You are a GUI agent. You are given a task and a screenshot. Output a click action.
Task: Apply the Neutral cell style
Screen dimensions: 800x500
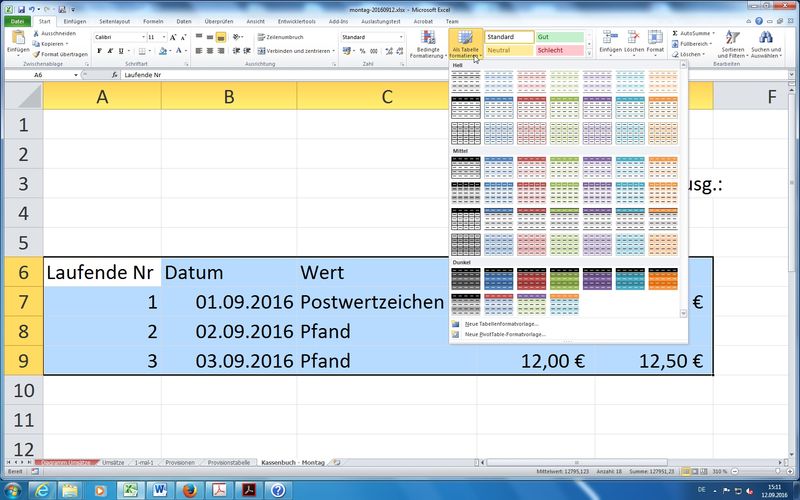tap(509, 50)
